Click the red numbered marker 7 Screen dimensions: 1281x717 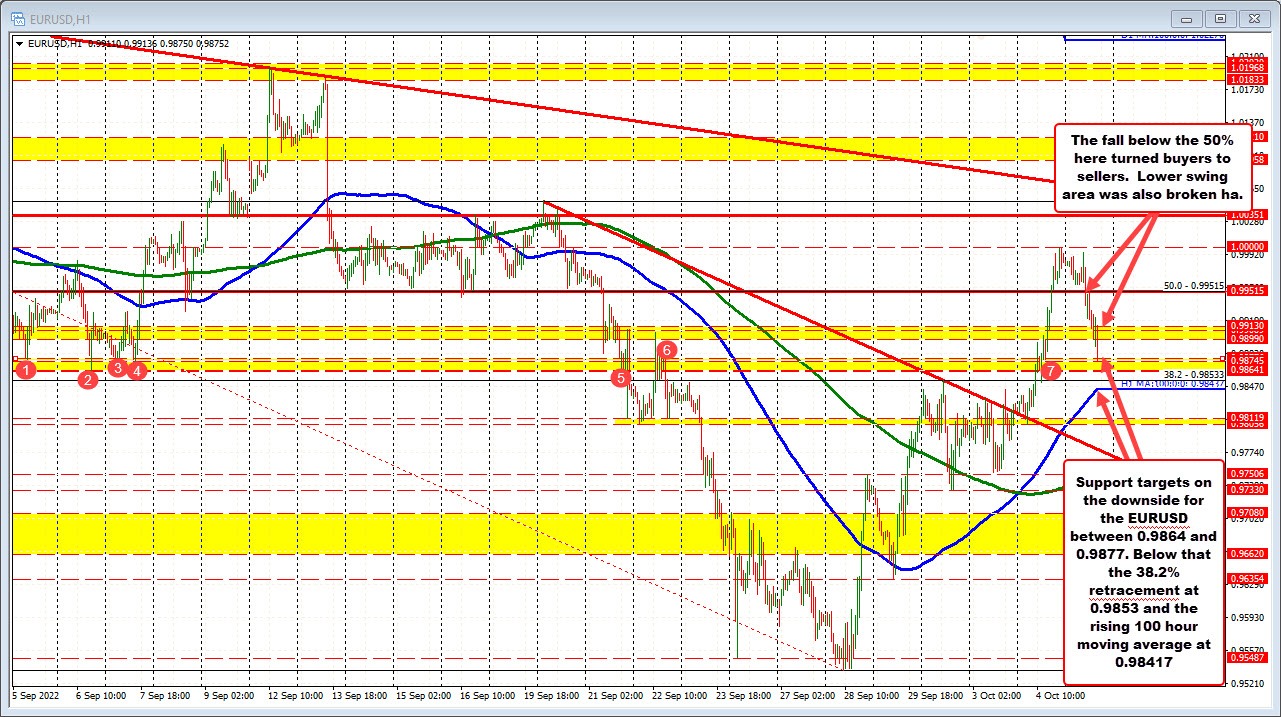pyautogui.click(x=1050, y=371)
